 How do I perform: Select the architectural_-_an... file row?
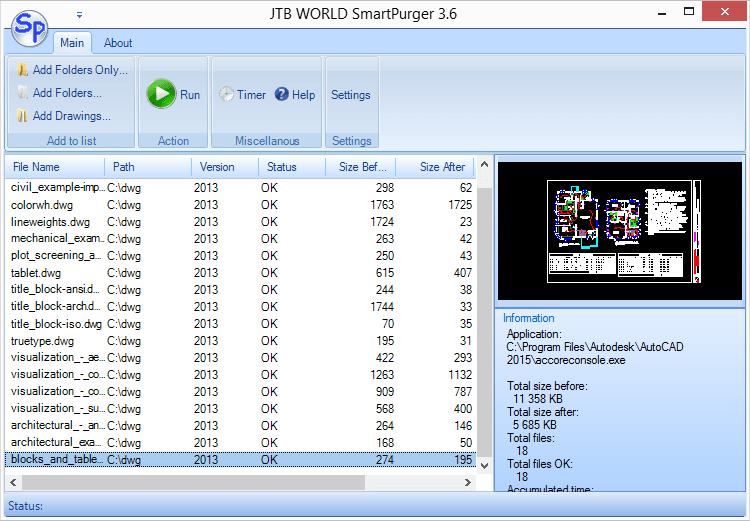[x=241, y=425]
